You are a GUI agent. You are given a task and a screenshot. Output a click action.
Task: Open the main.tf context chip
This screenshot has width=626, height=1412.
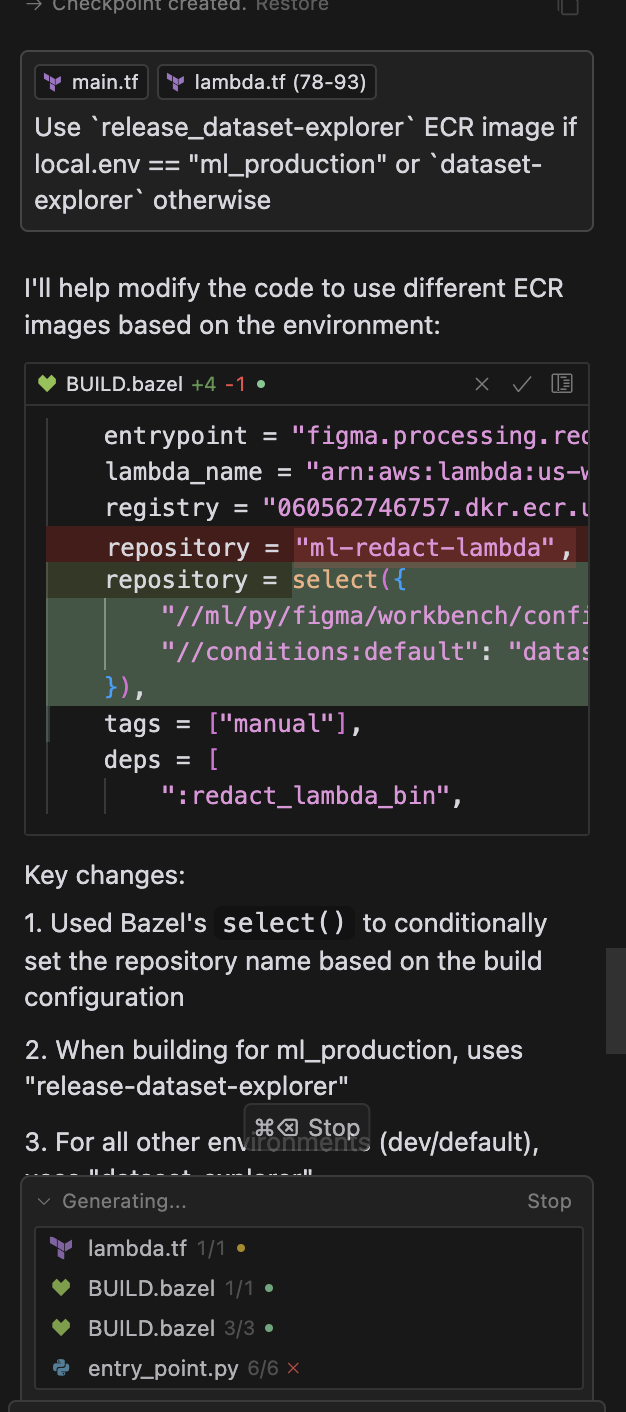click(x=92, y=83)
